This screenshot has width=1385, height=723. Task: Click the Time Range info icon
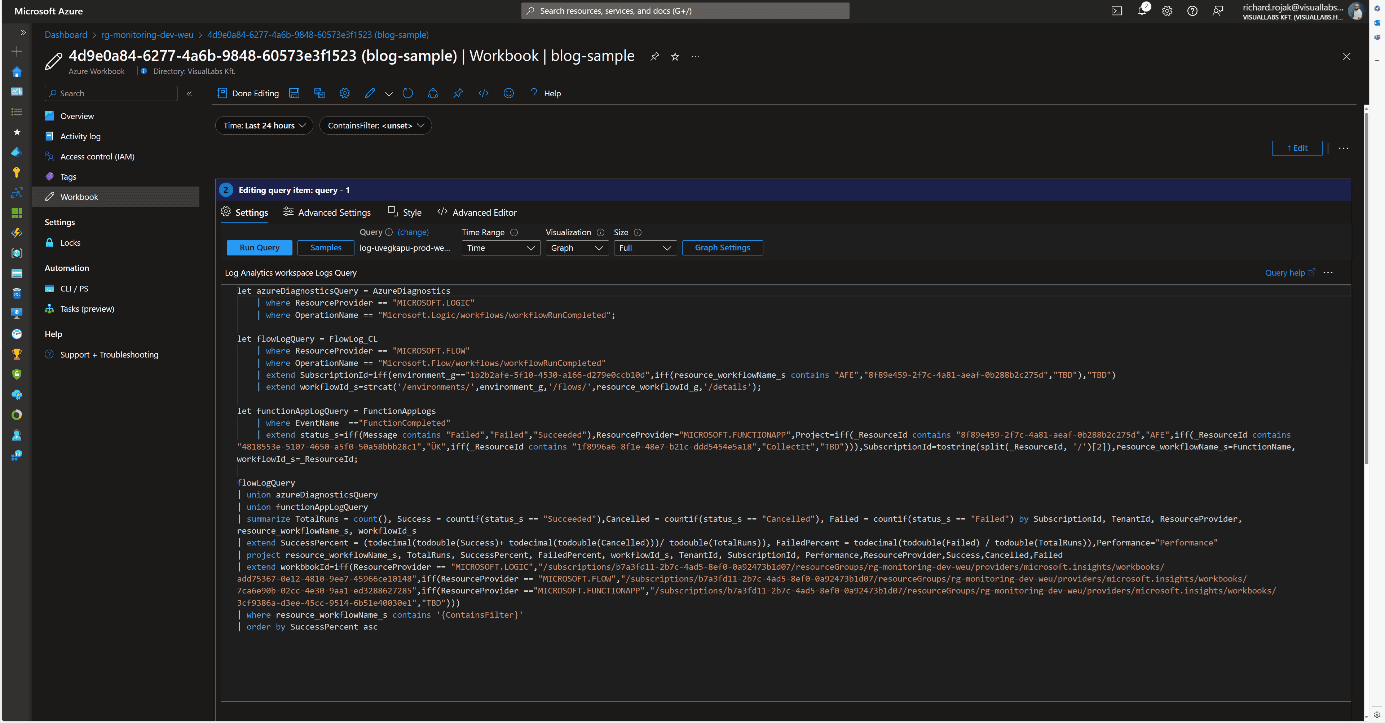coord(514,232)
